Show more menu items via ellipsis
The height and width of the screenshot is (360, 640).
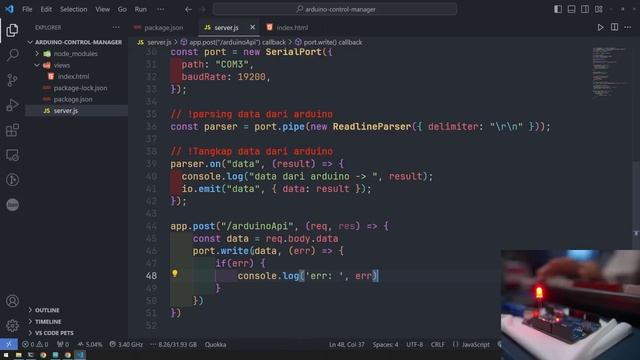tap(161, 9)
